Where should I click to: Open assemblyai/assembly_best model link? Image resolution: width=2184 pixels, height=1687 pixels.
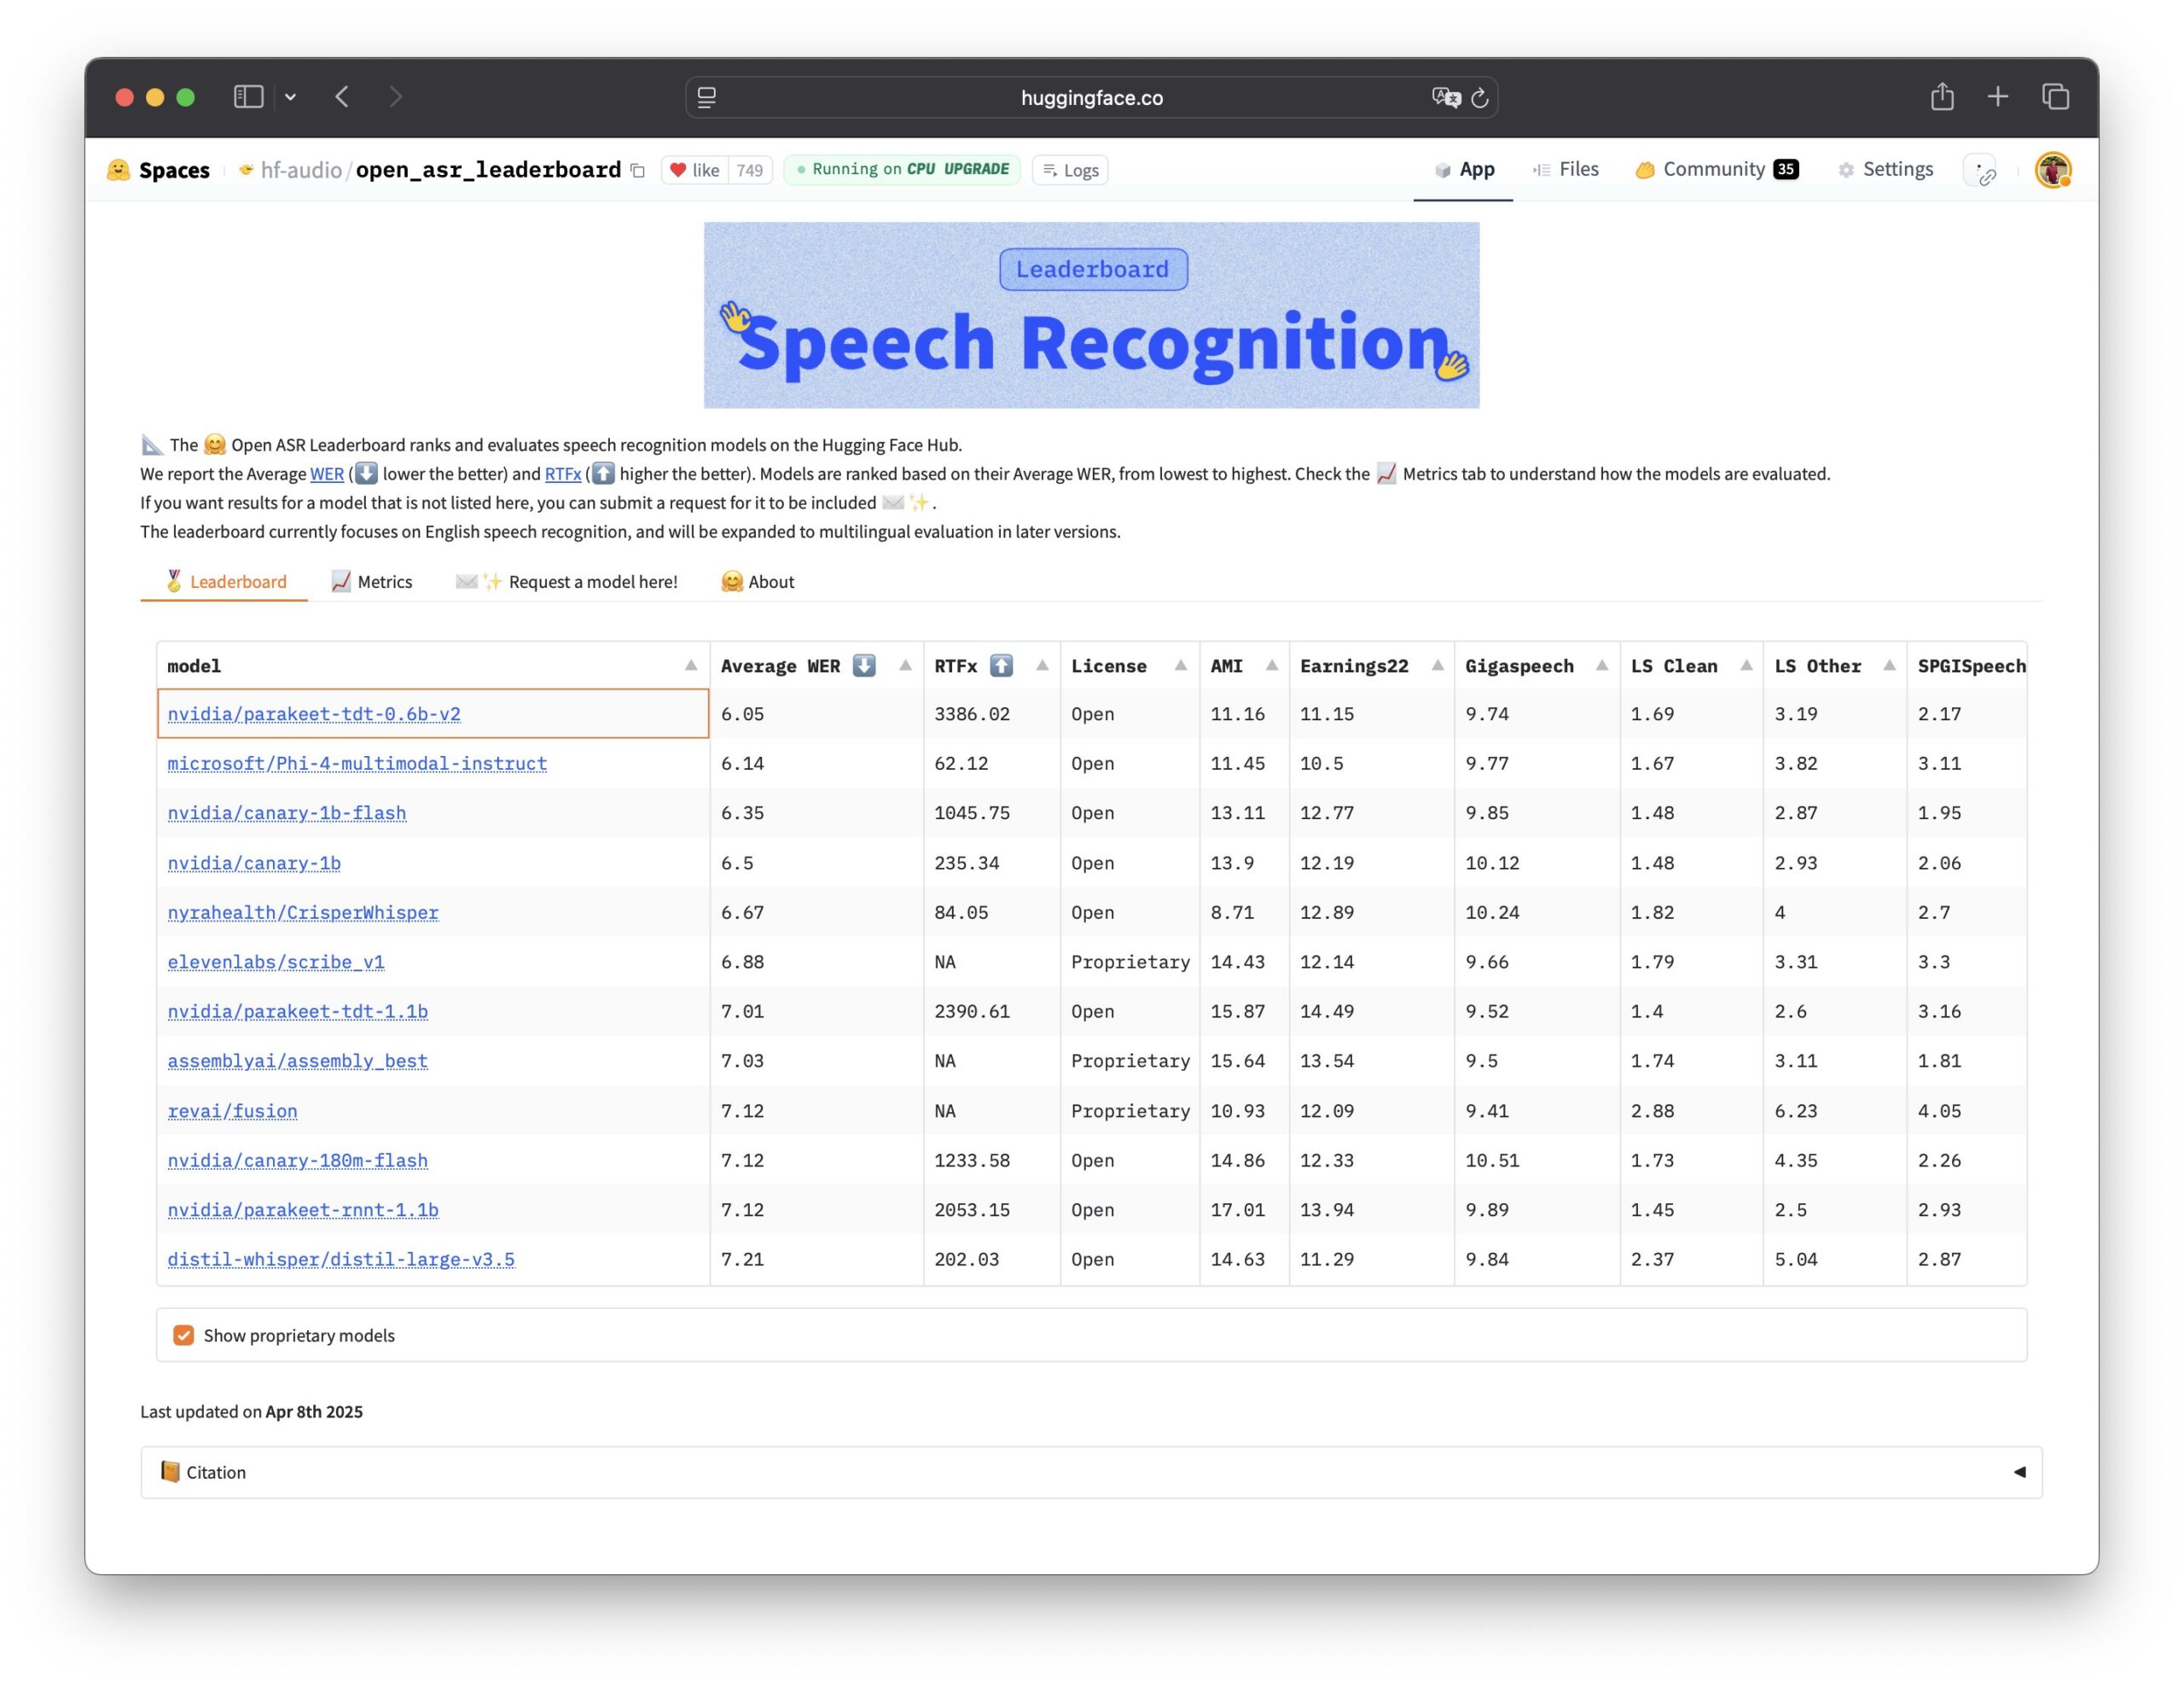(x=298, y=1061)
